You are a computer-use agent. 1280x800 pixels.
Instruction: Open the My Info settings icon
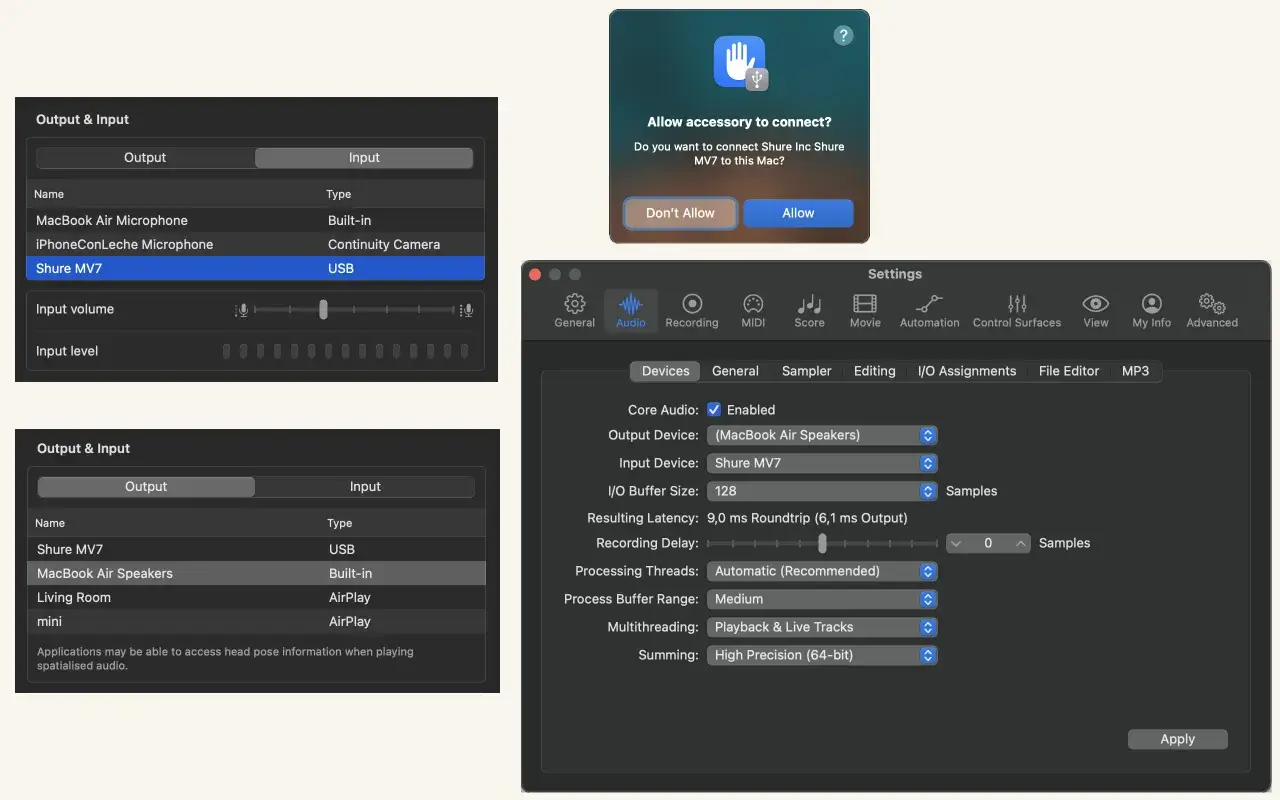coord(1151,309)
